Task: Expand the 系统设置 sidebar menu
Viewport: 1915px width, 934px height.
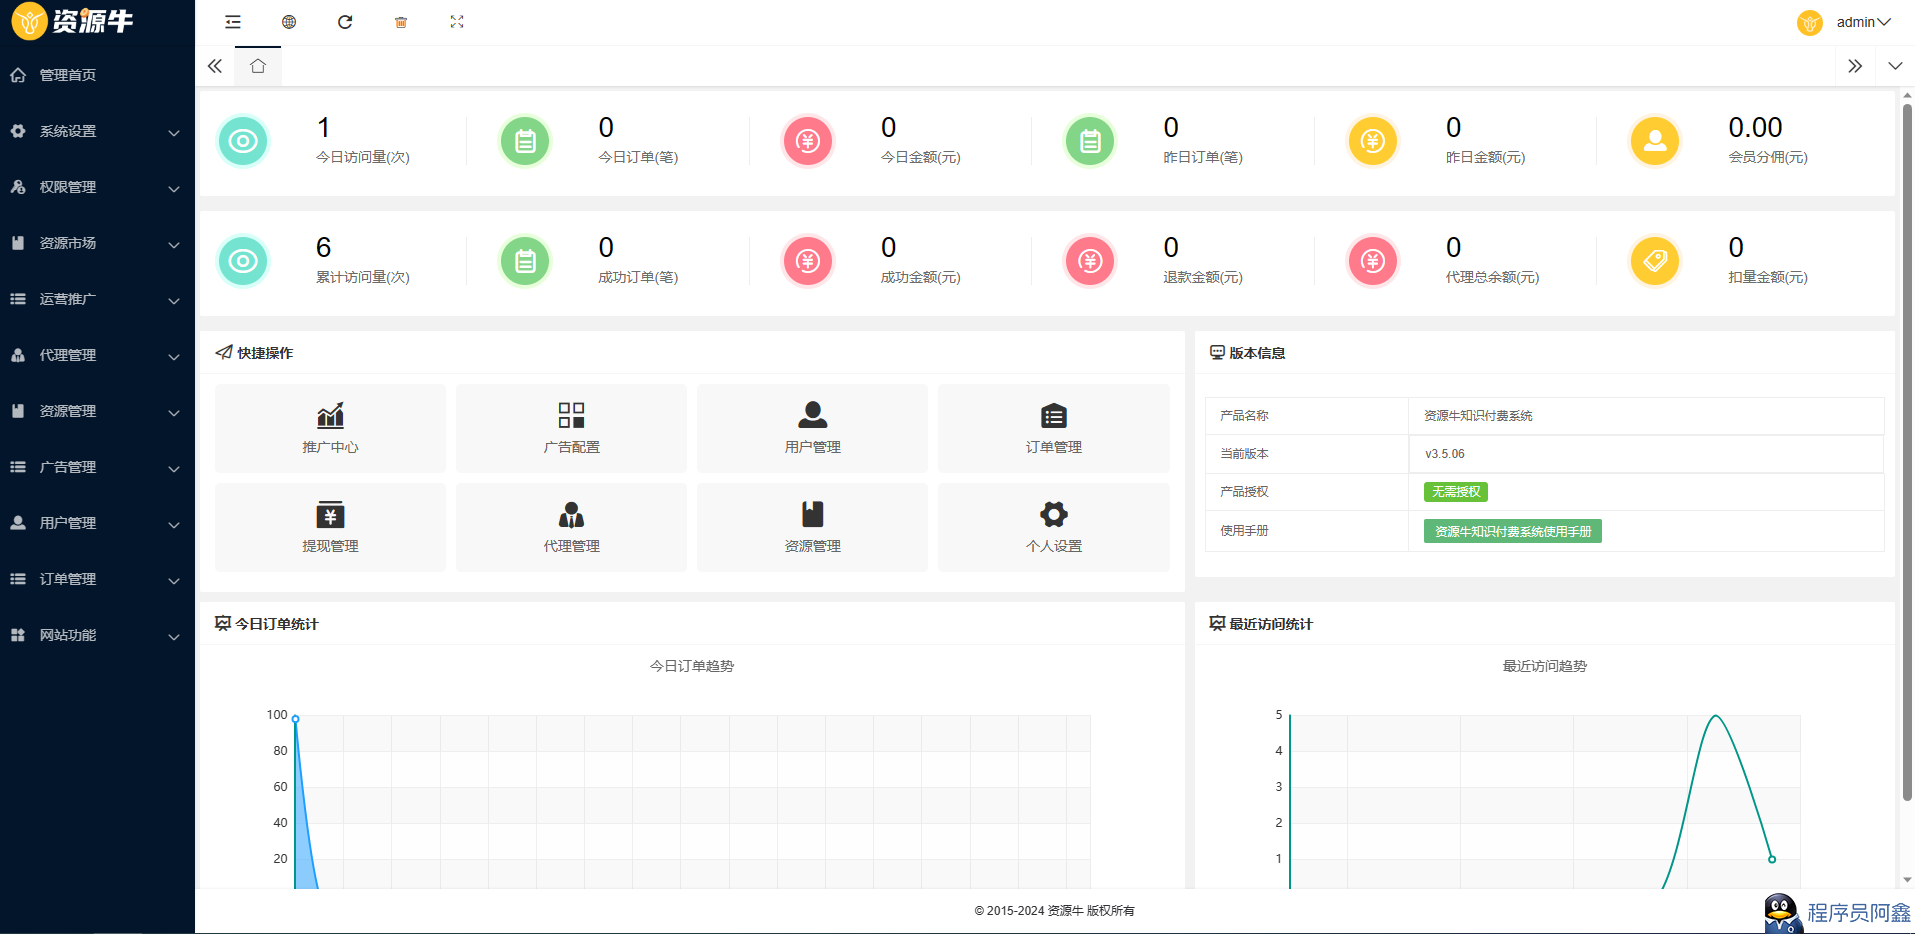Action: point(97,131)
